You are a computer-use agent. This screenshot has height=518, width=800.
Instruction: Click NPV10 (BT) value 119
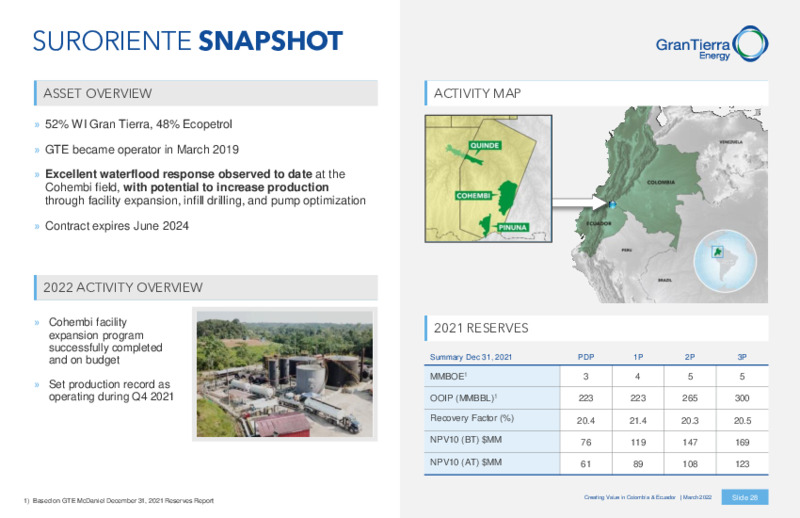pos(638,442)
